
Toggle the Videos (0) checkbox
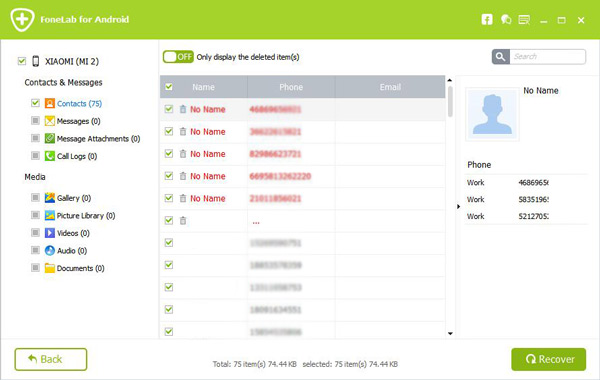pyautogui.click(x=35, y=232)
